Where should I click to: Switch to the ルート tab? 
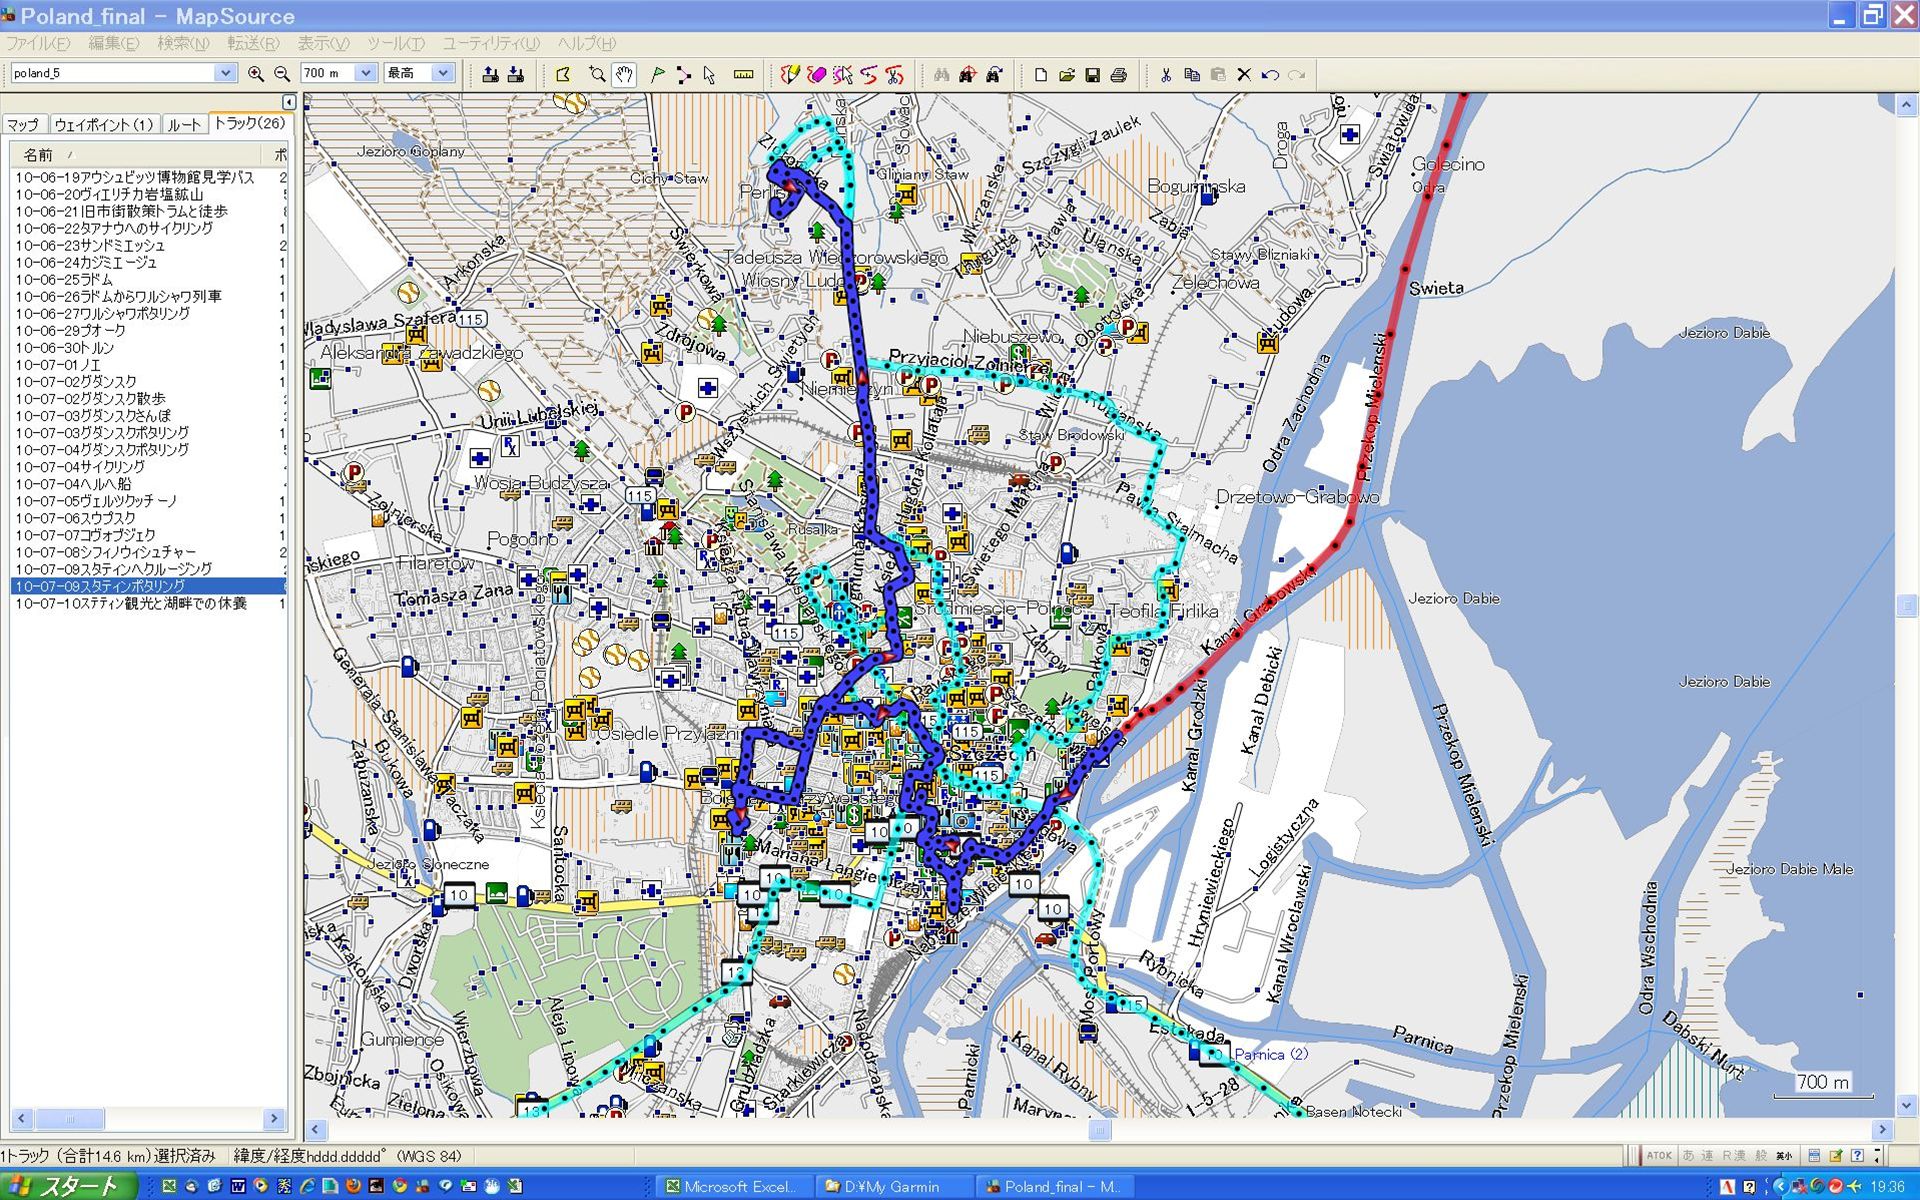click(x=184, y=125)
